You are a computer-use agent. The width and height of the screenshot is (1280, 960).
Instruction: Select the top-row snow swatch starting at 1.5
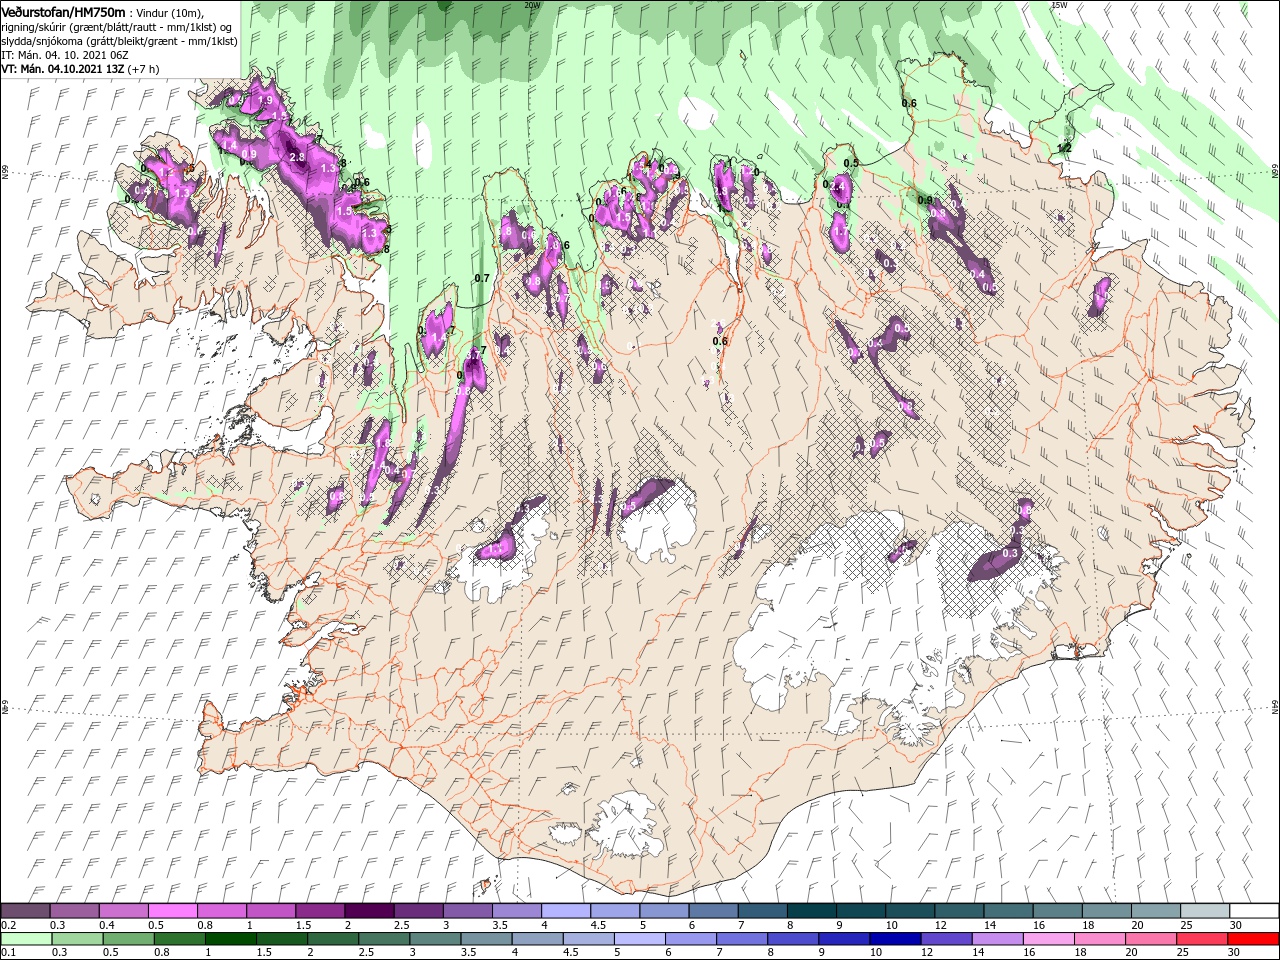click(x=319, y=911)
